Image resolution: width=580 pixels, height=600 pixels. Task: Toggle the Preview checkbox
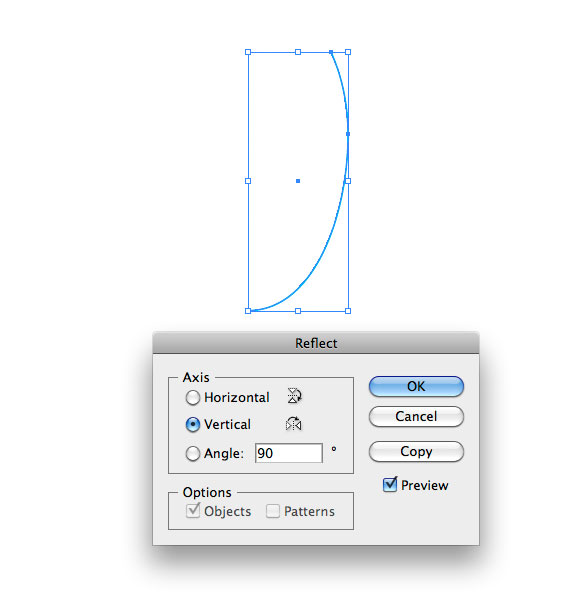(390, 485)
